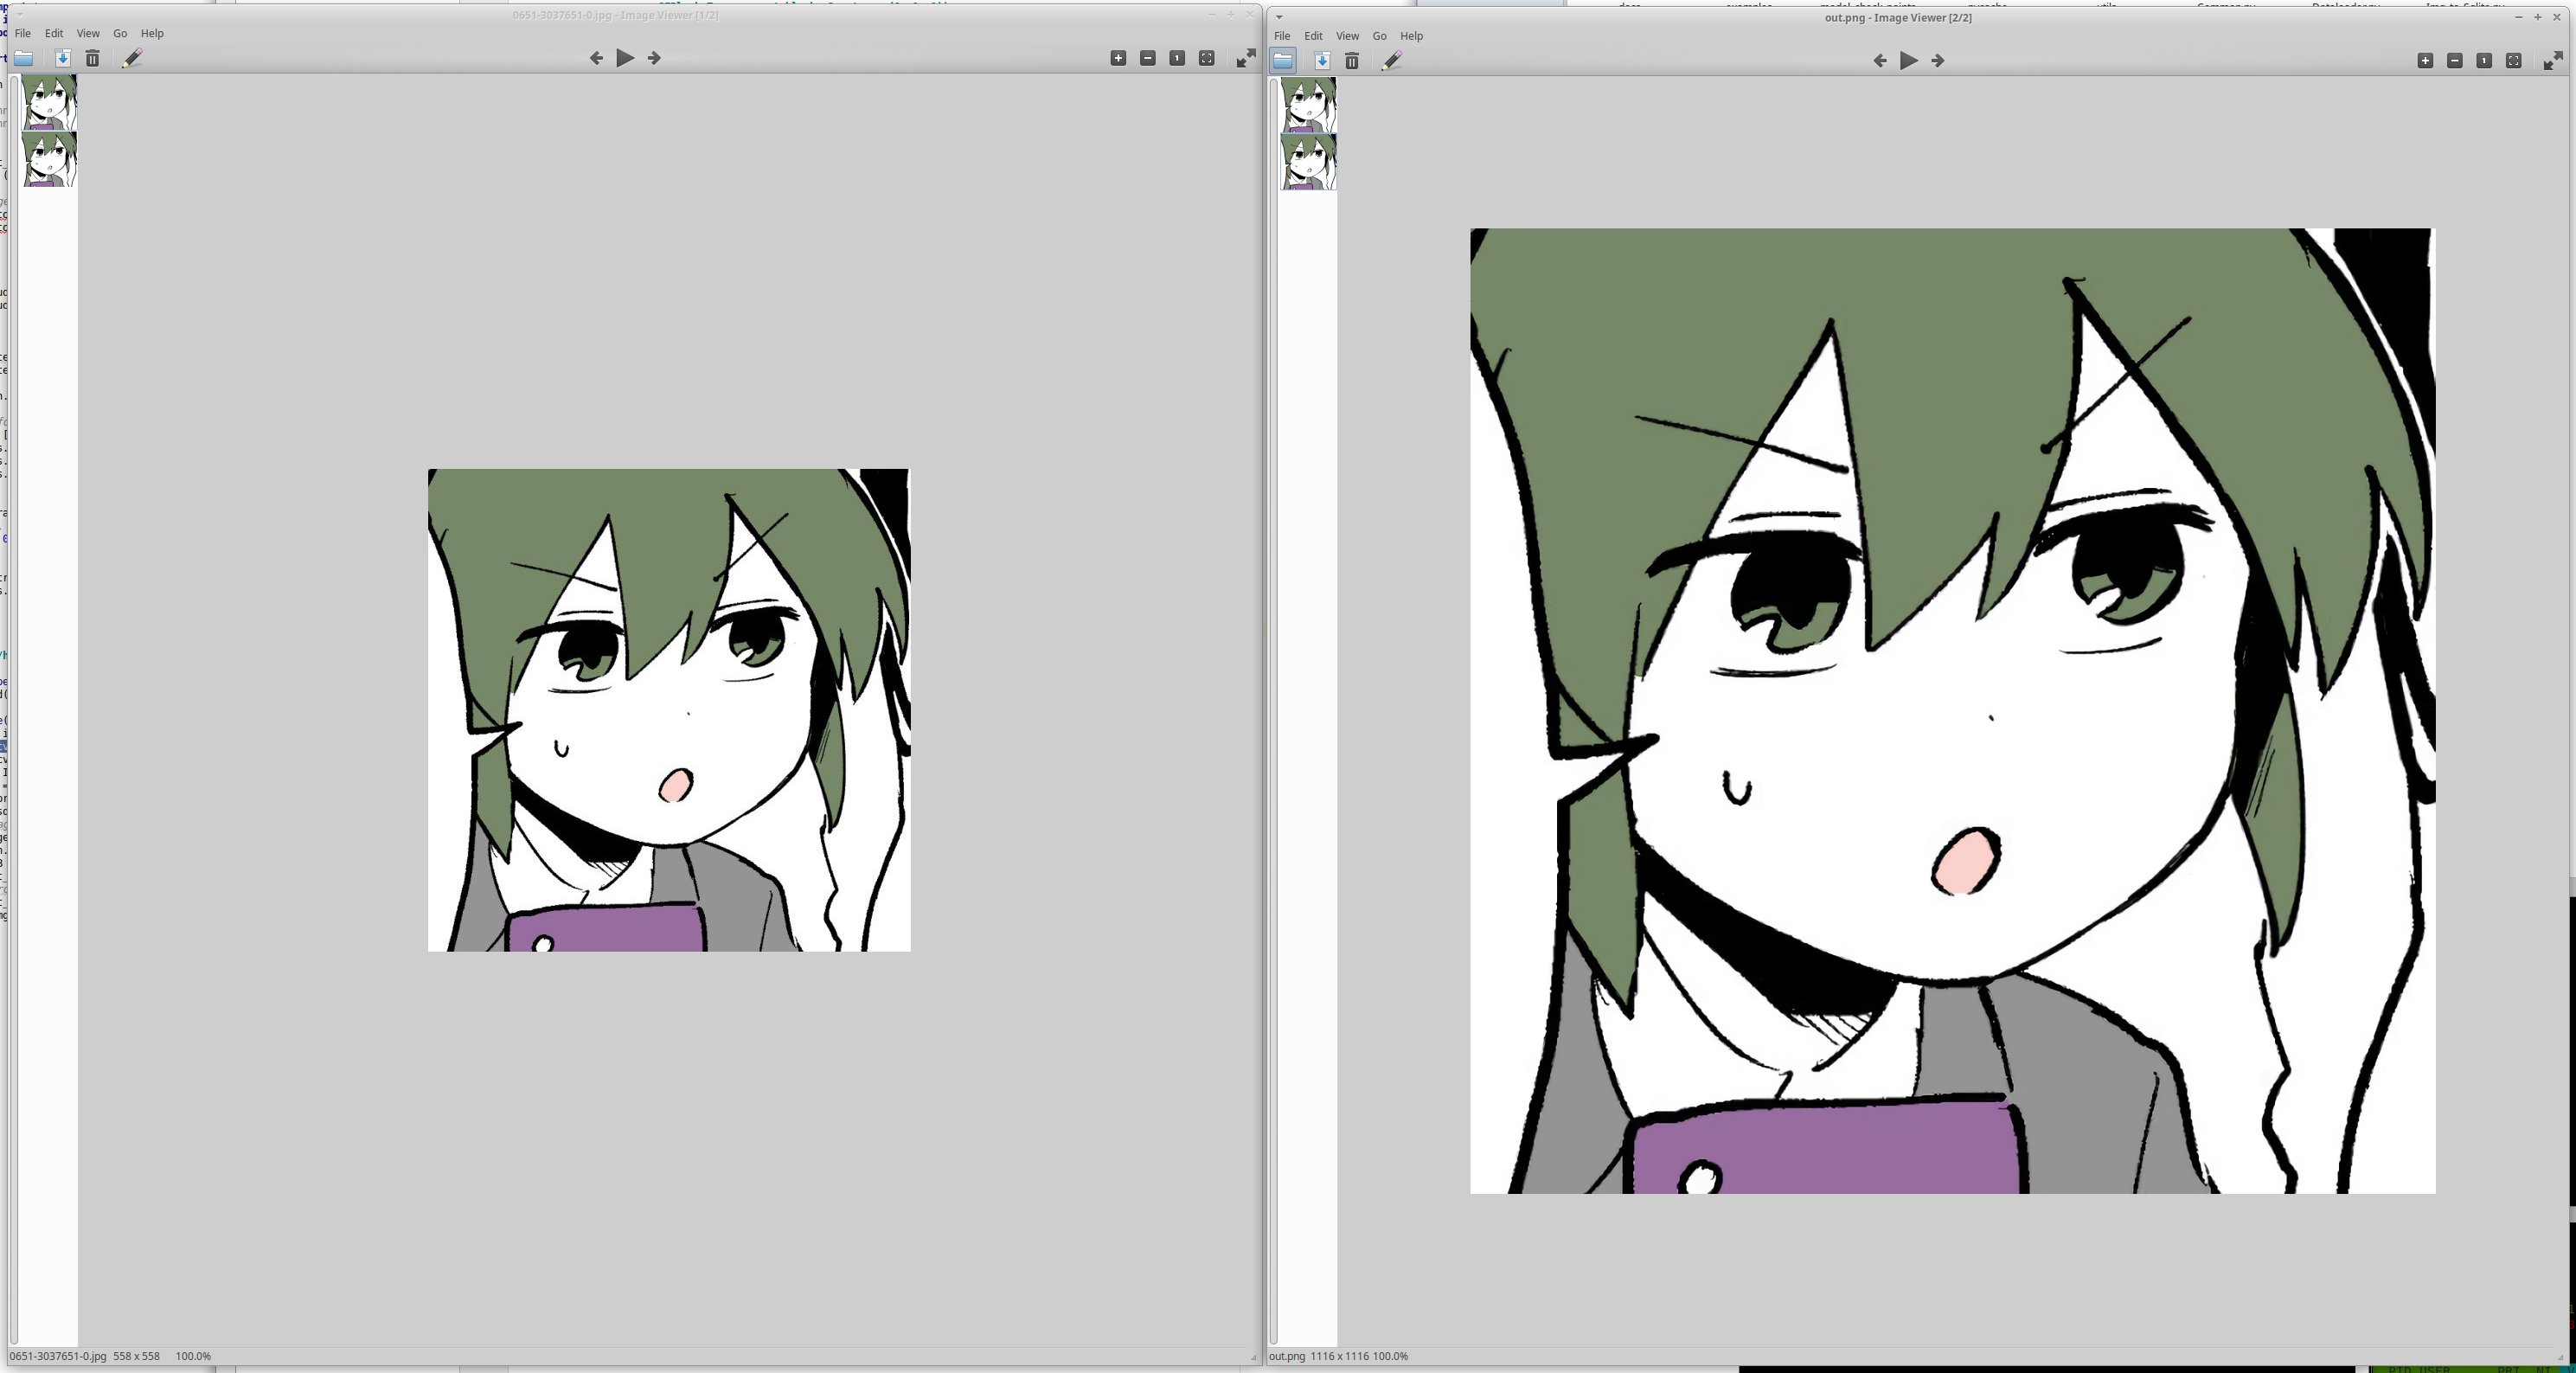
Task: Start slideshow playback in out.png window
Action: [x=1908, y=61]
